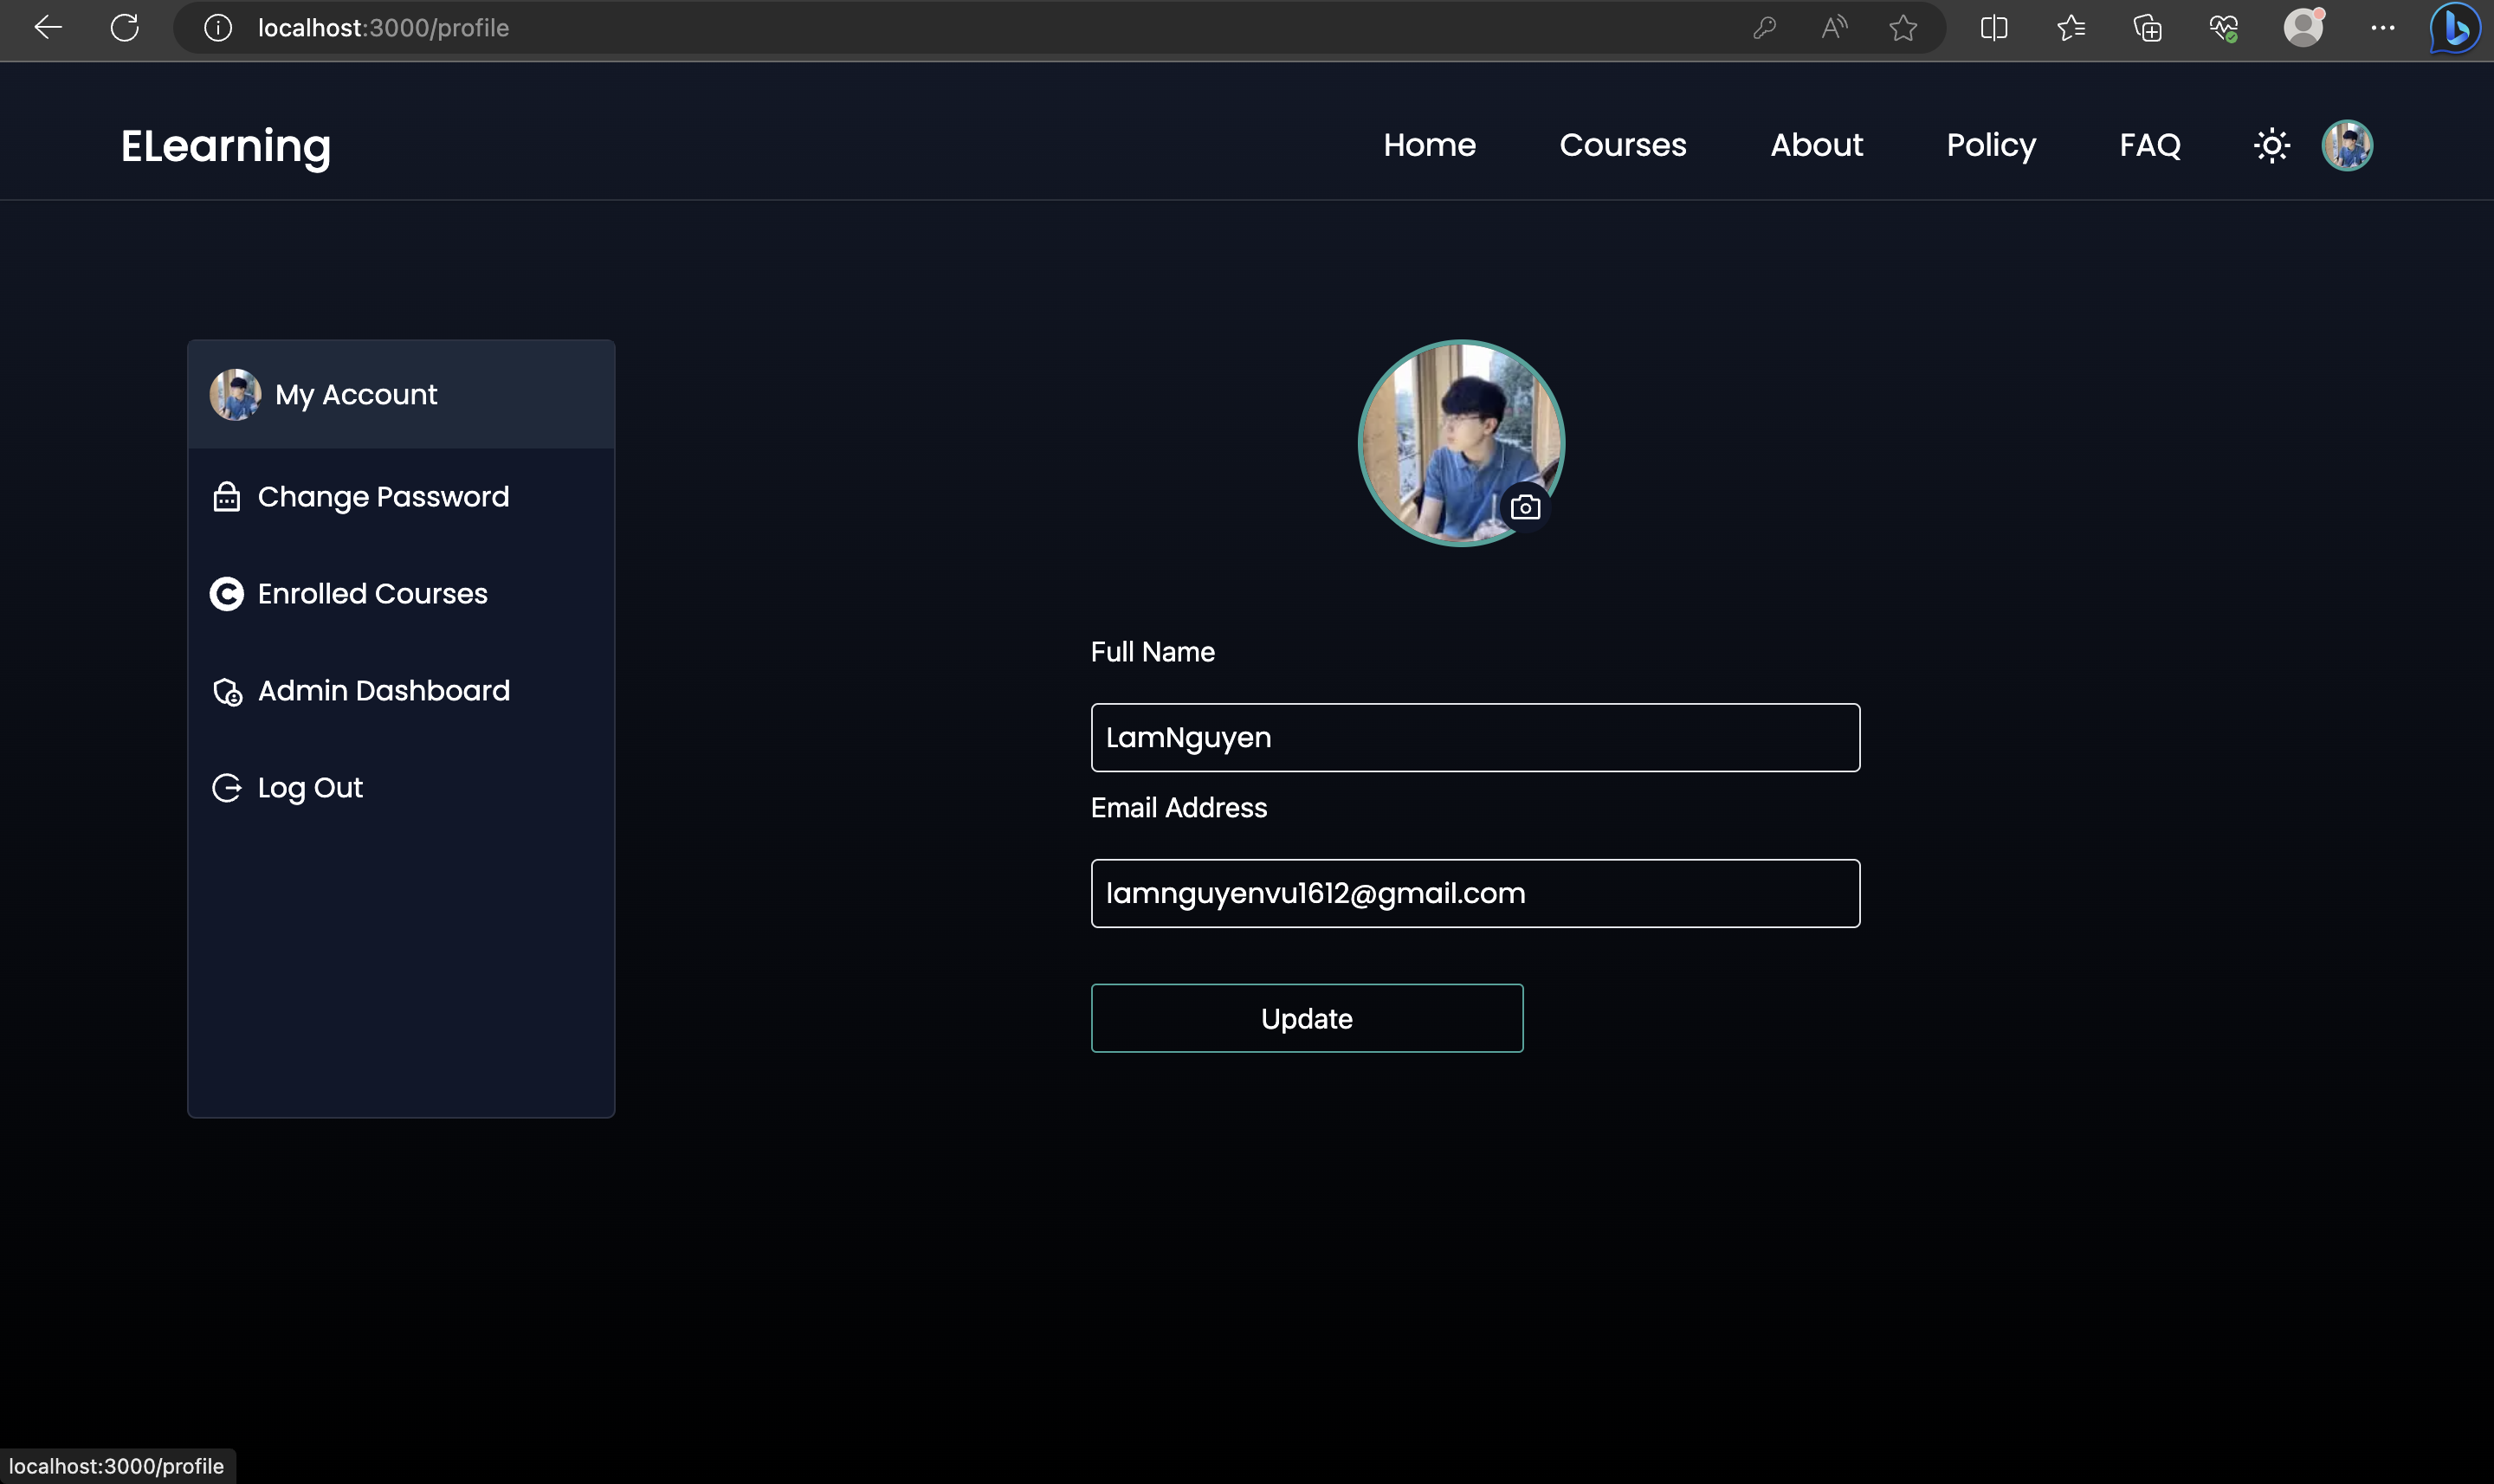Click Bing copilot icon in browser
The height and width of the screenshot is (1484, 2494).
(x=2454, y=28)
